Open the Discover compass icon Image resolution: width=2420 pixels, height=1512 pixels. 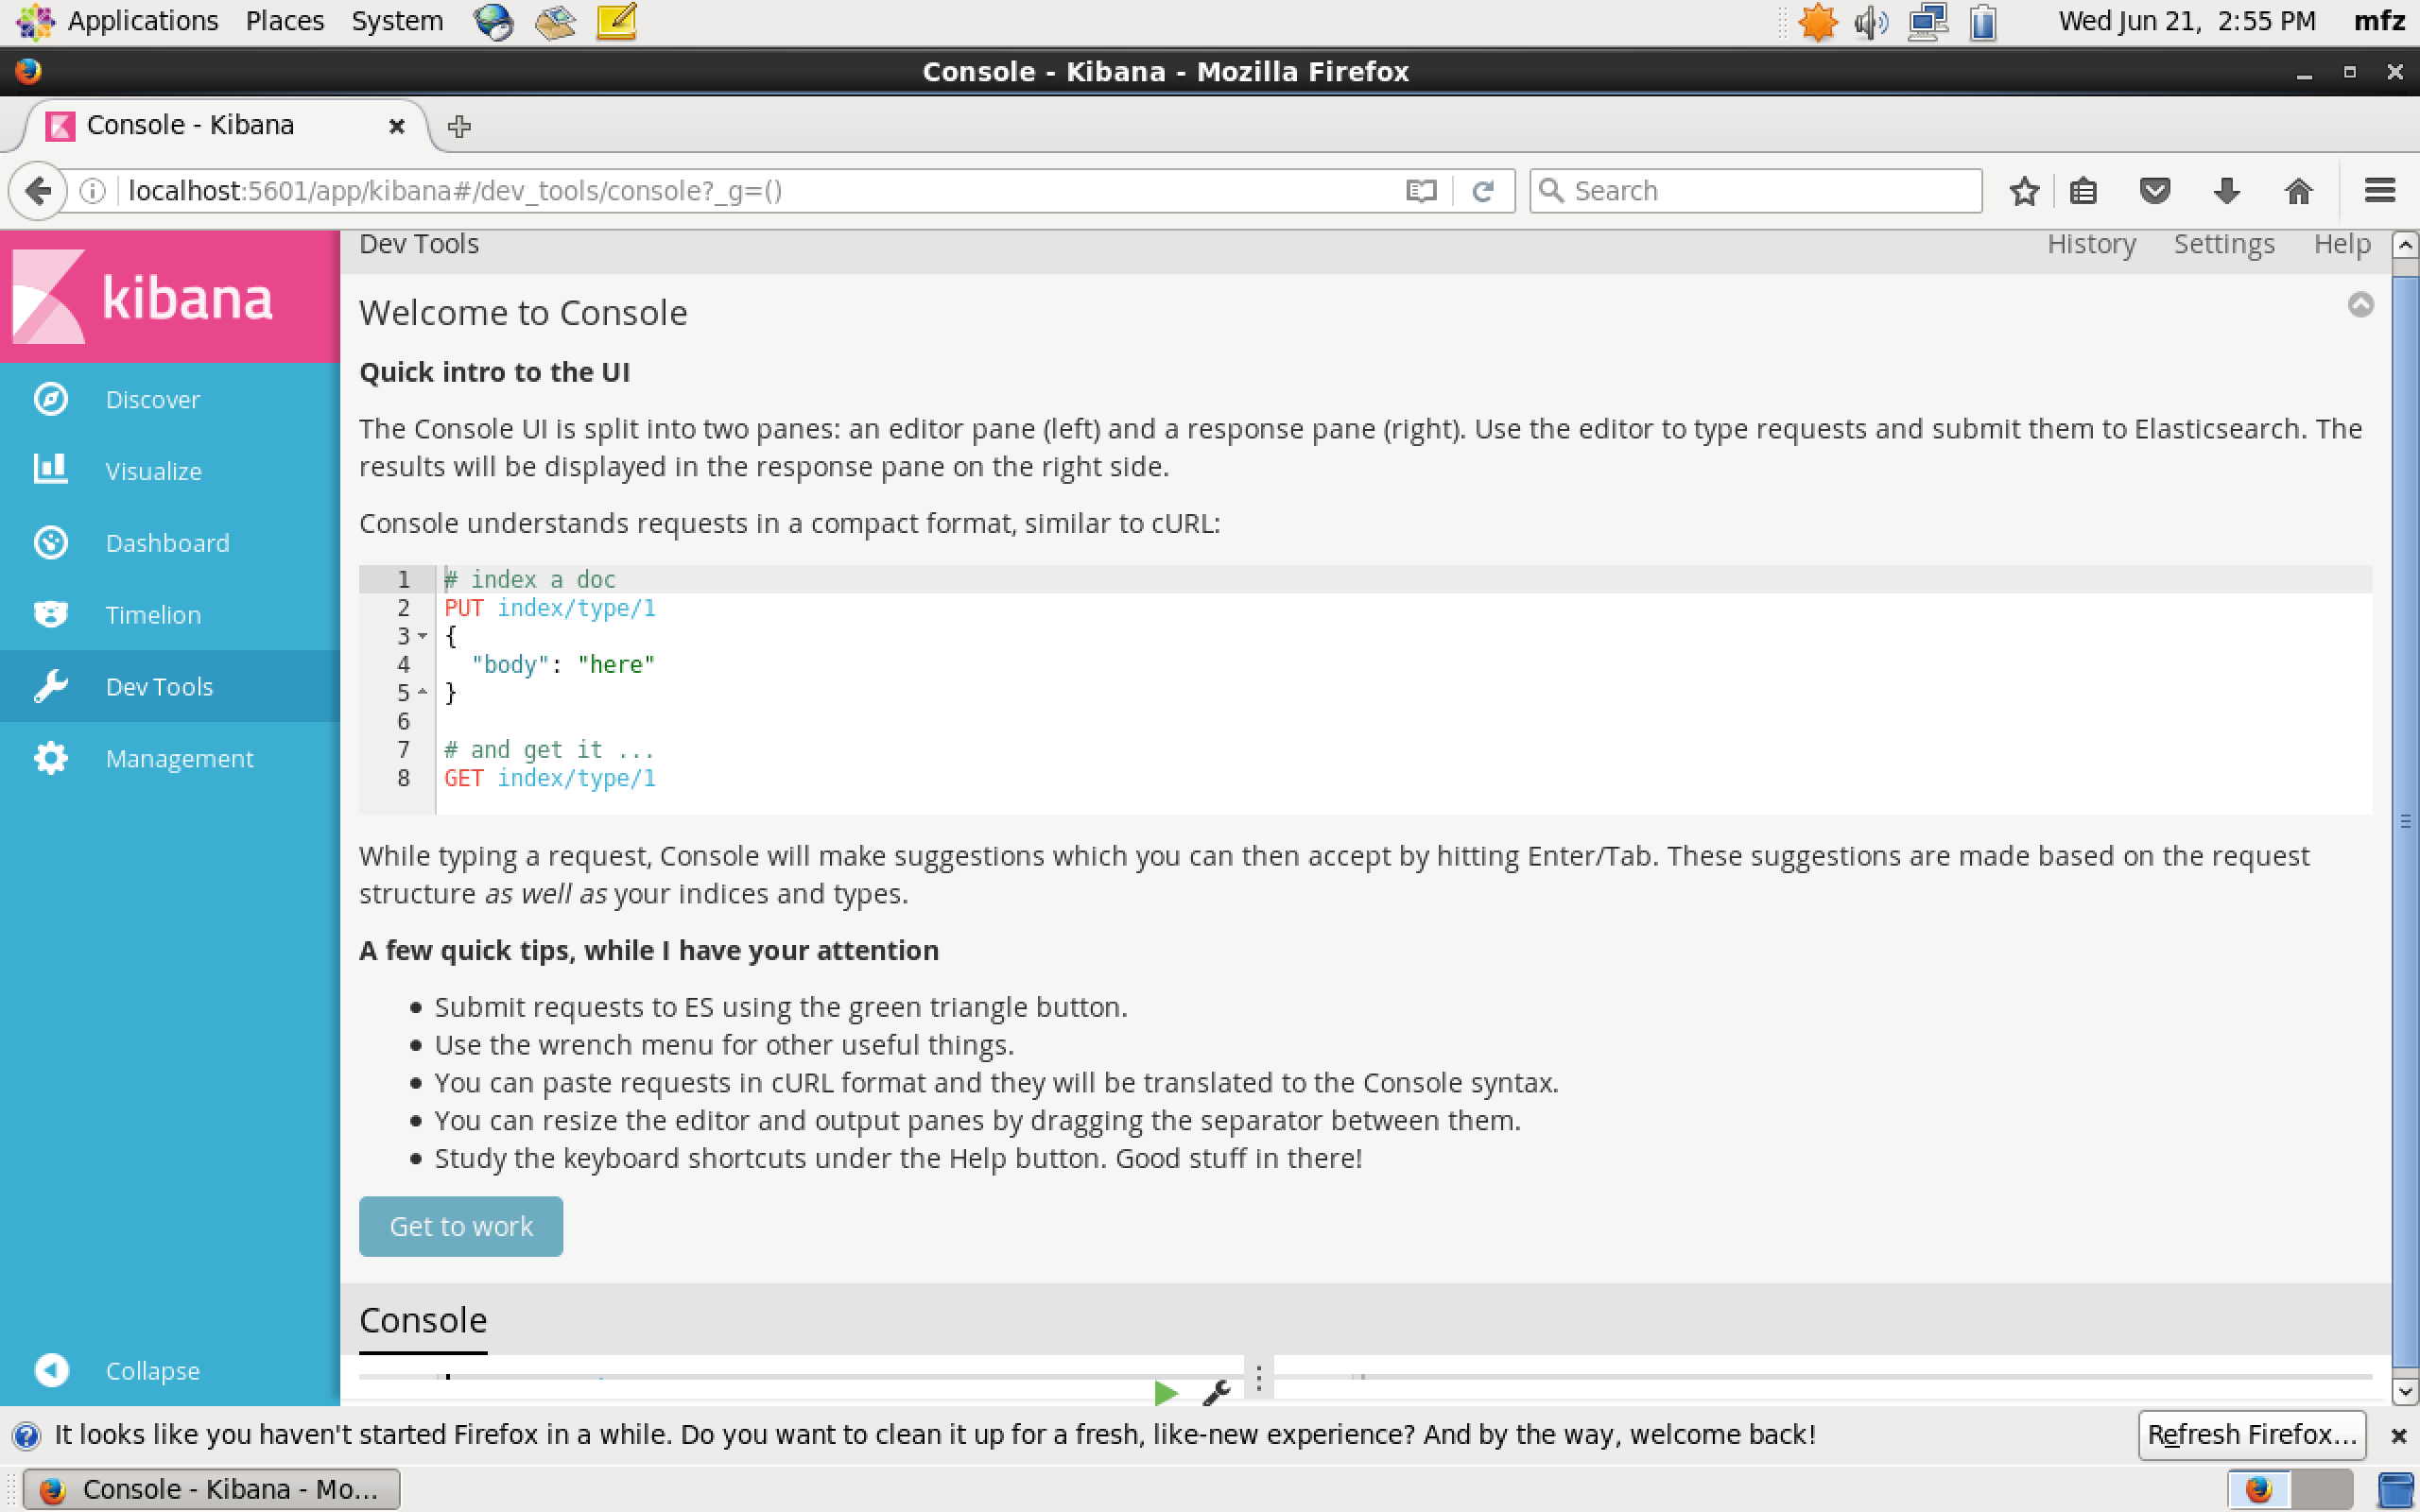pos(51,399)
